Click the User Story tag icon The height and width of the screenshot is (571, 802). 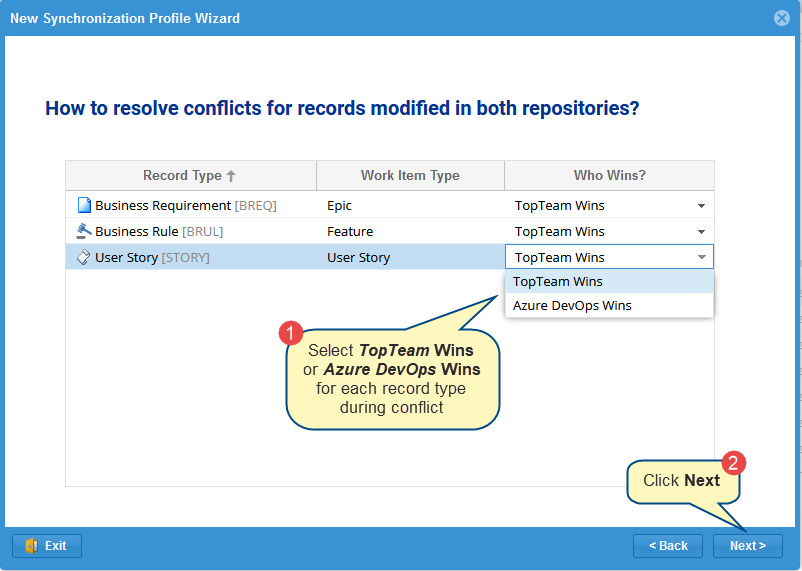[84, 257]
